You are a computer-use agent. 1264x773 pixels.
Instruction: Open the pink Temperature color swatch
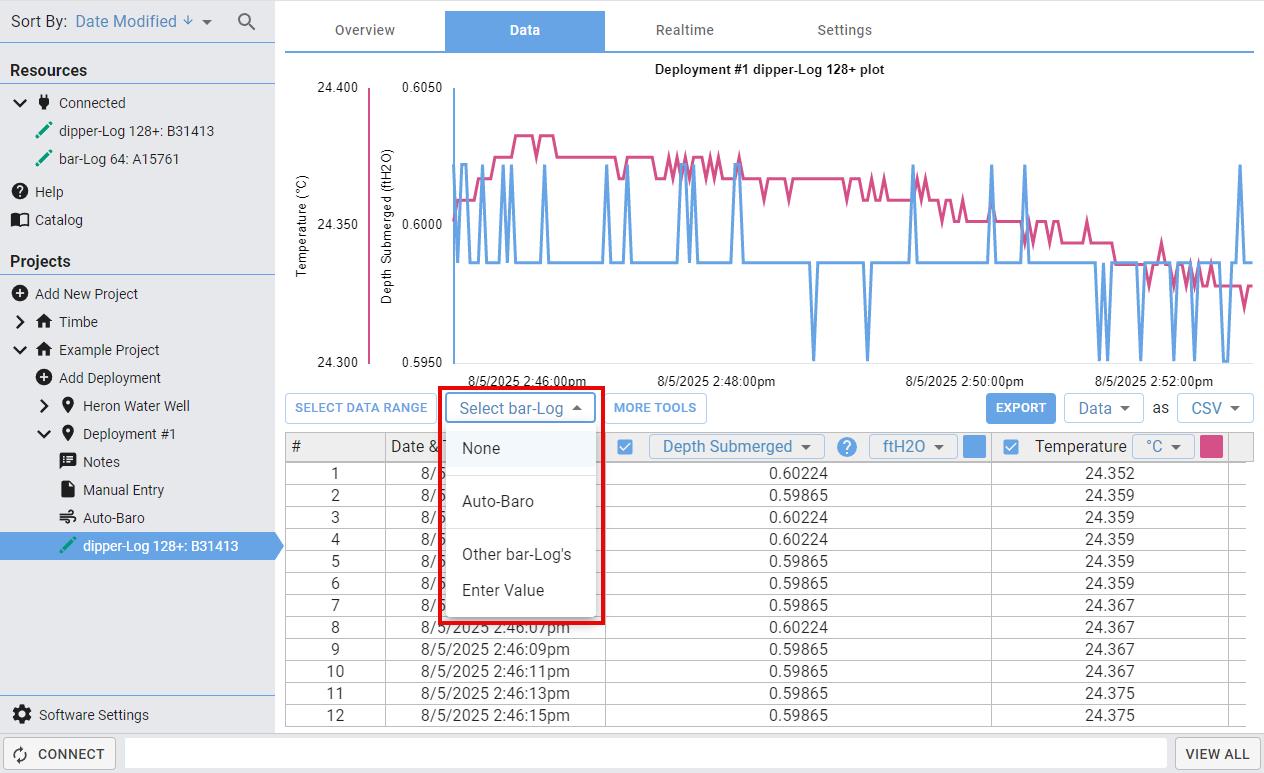[1211, 447]
